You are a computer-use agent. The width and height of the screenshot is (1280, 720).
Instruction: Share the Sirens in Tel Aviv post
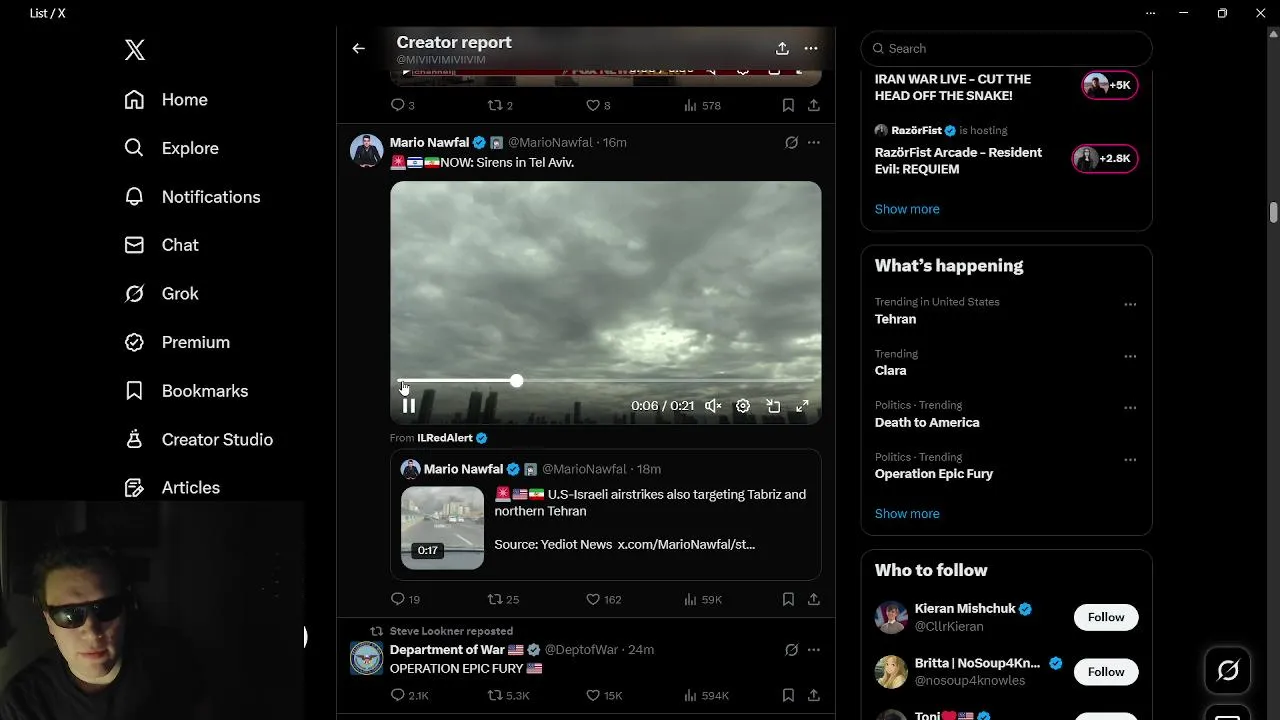pyautogui.click(x=814, y=599)
